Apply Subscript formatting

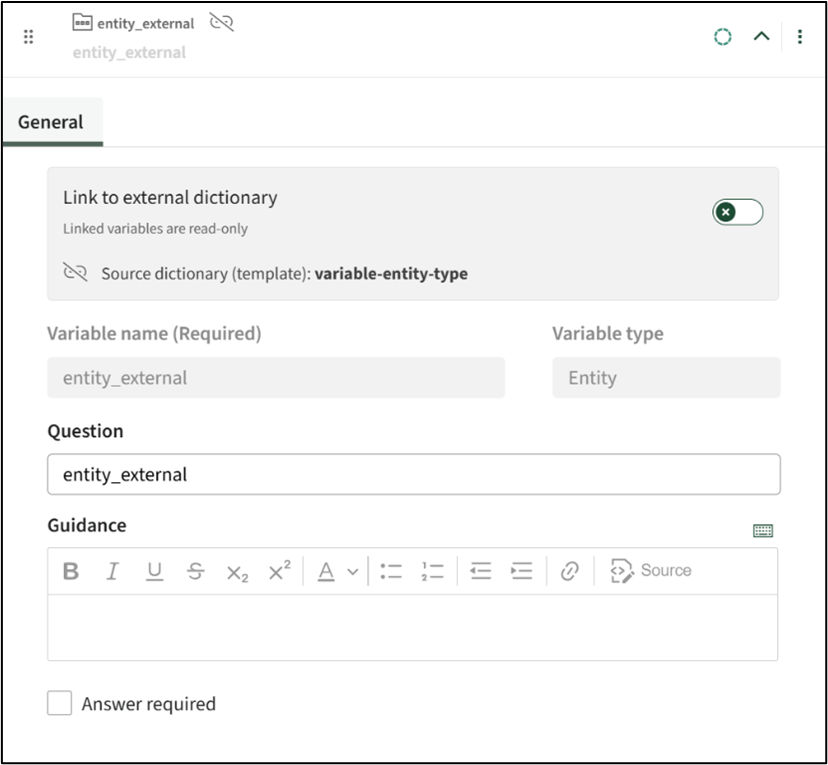(237, 572)
